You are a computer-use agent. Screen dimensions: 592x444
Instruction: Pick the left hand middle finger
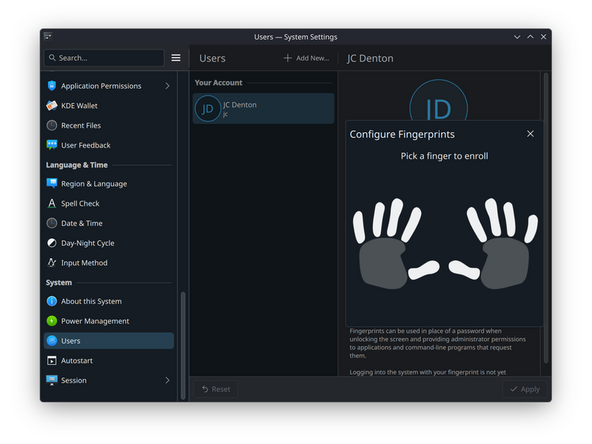[x=395, y=217]
